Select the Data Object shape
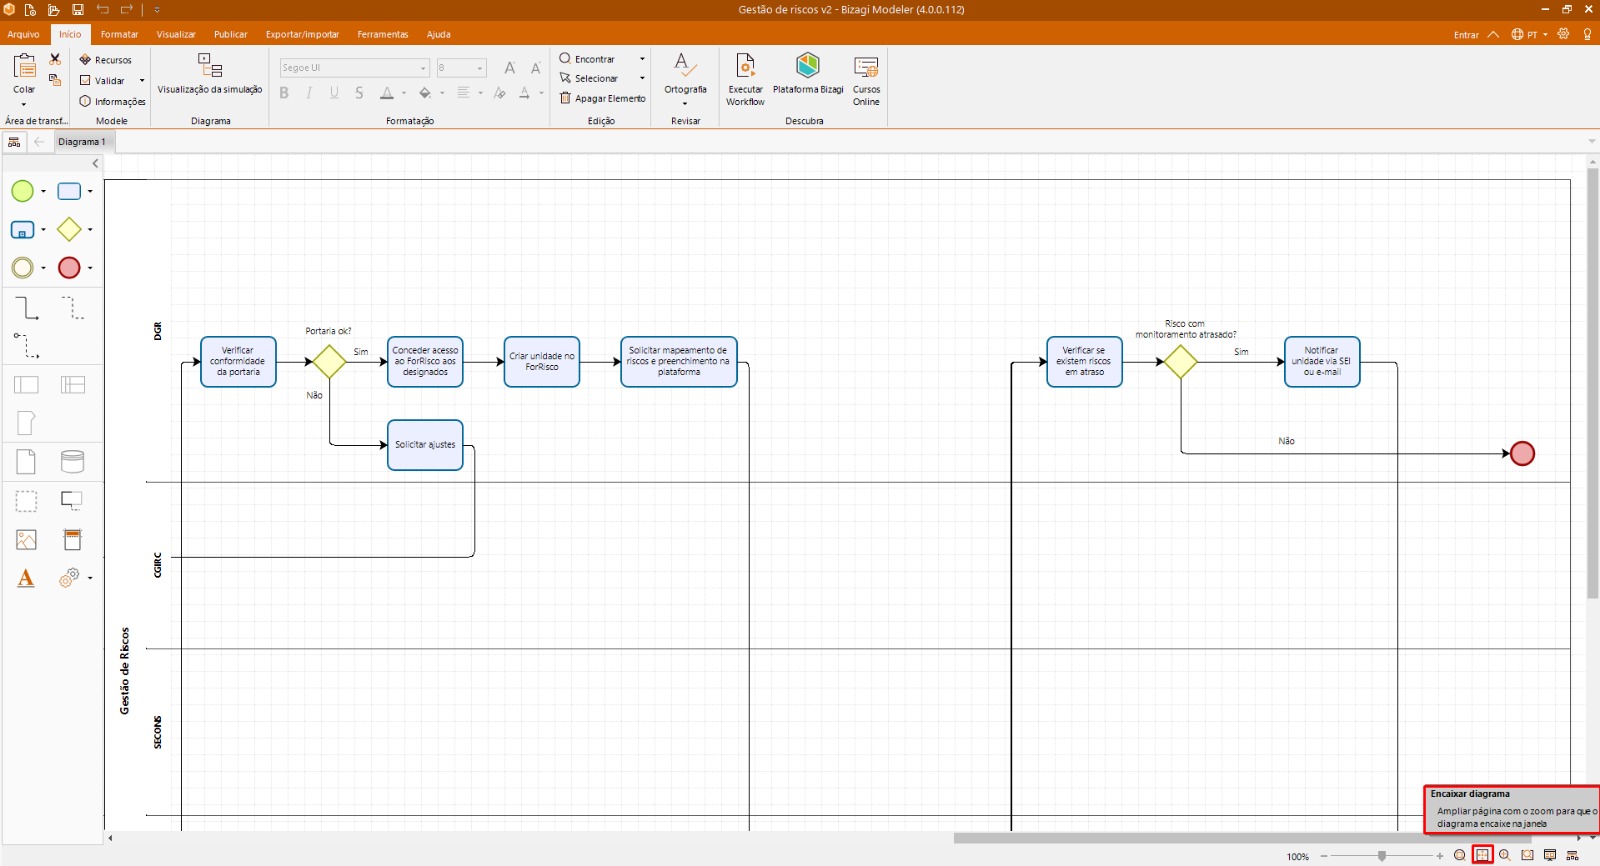 tap(26, 462)
